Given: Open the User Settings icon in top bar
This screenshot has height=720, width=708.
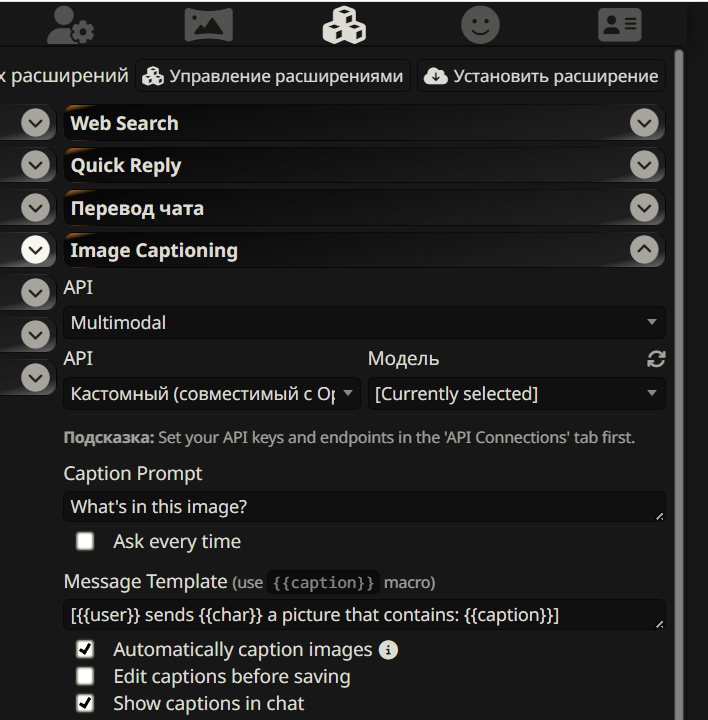Looking at the screenshot, I should click(71, 24).
